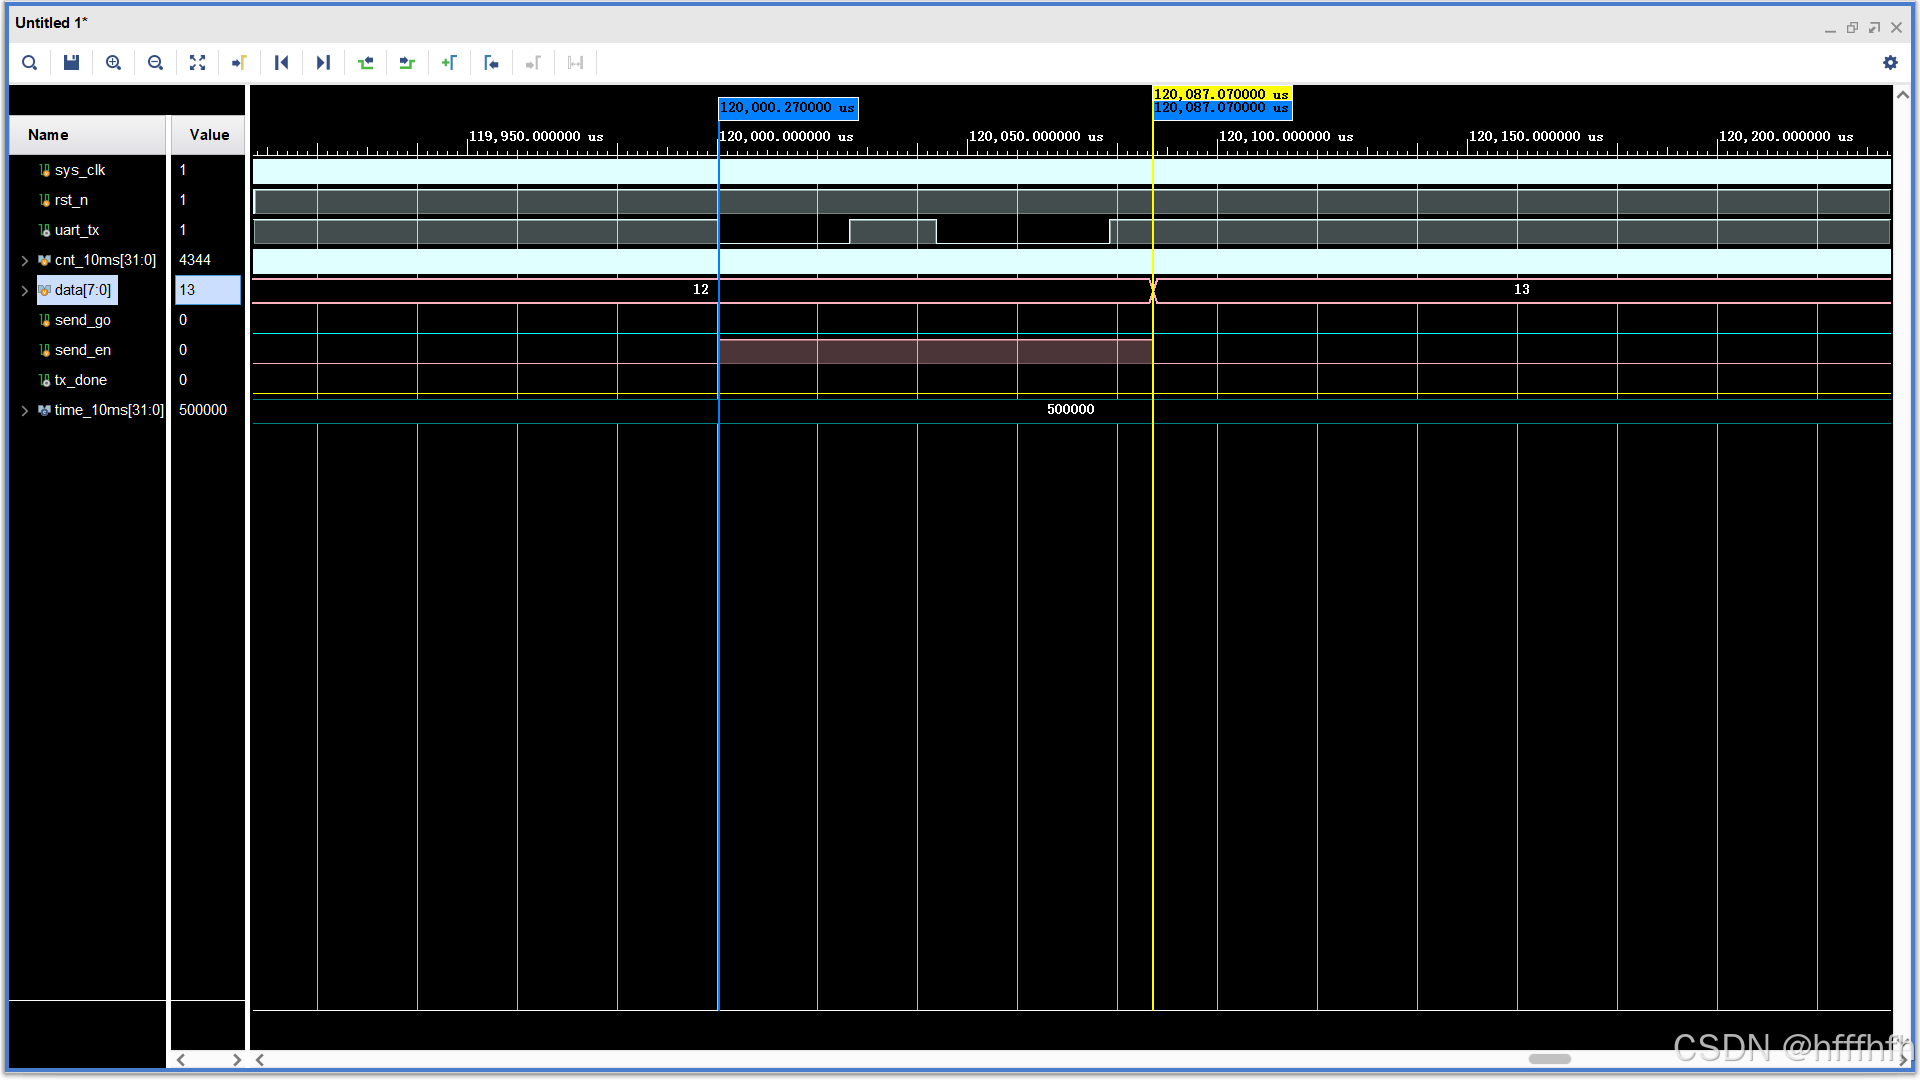Viewport: 1920px width, 1080px height.
Task: Zoom out of the waveform
Action: (x=155, y=63)
